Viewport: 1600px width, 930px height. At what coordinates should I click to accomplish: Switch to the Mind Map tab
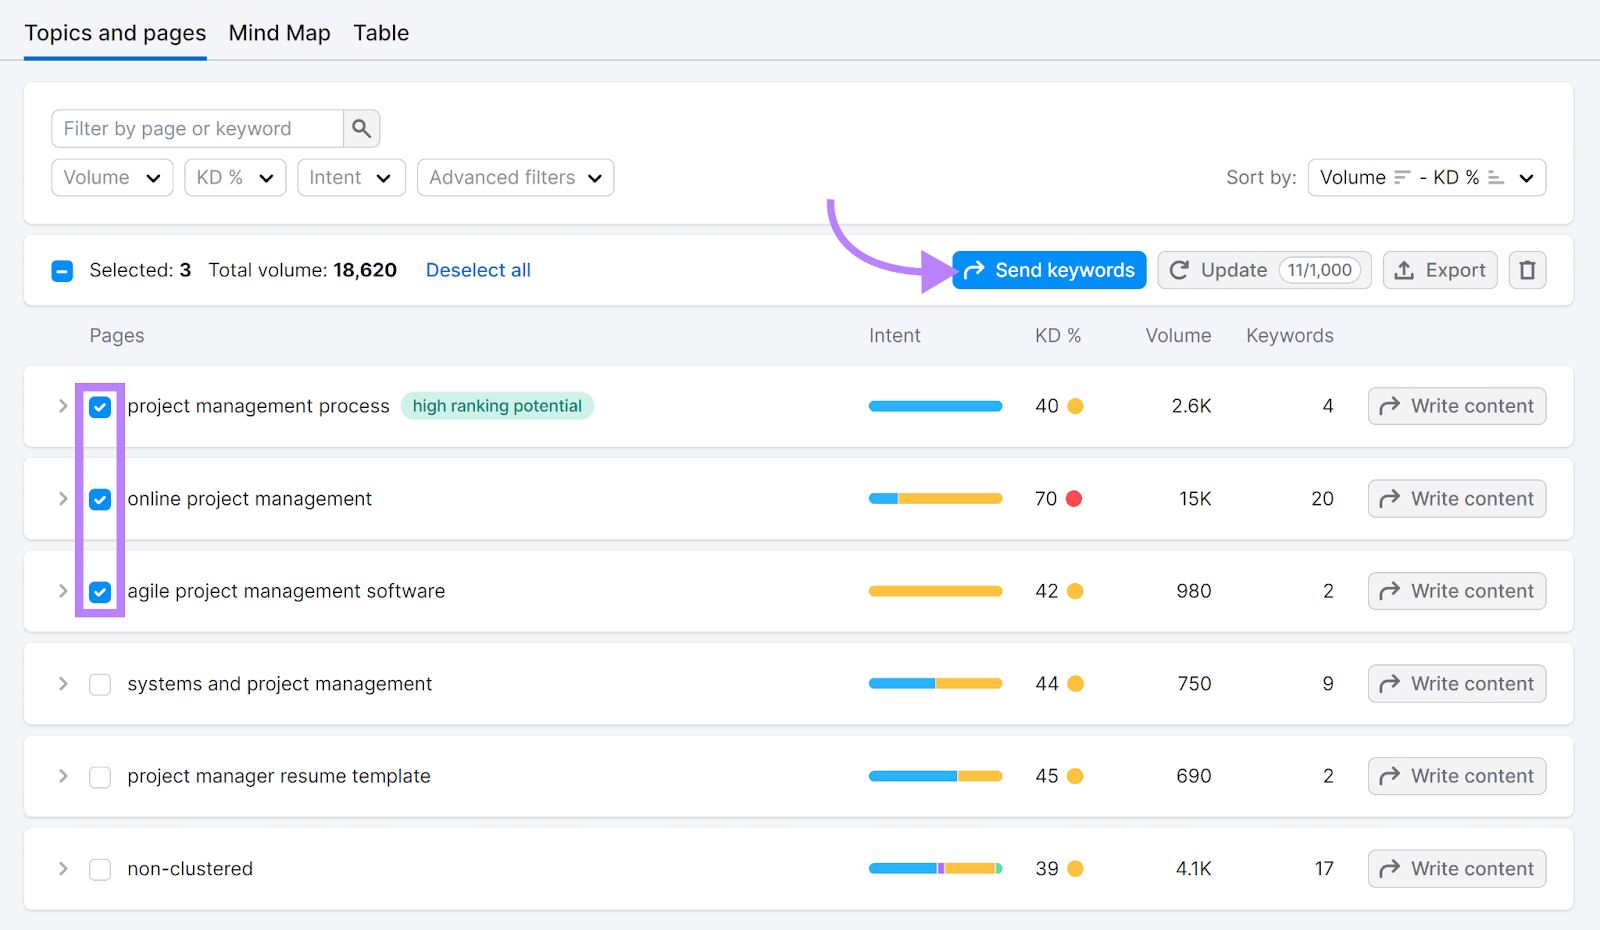click(x=279, y=32)
